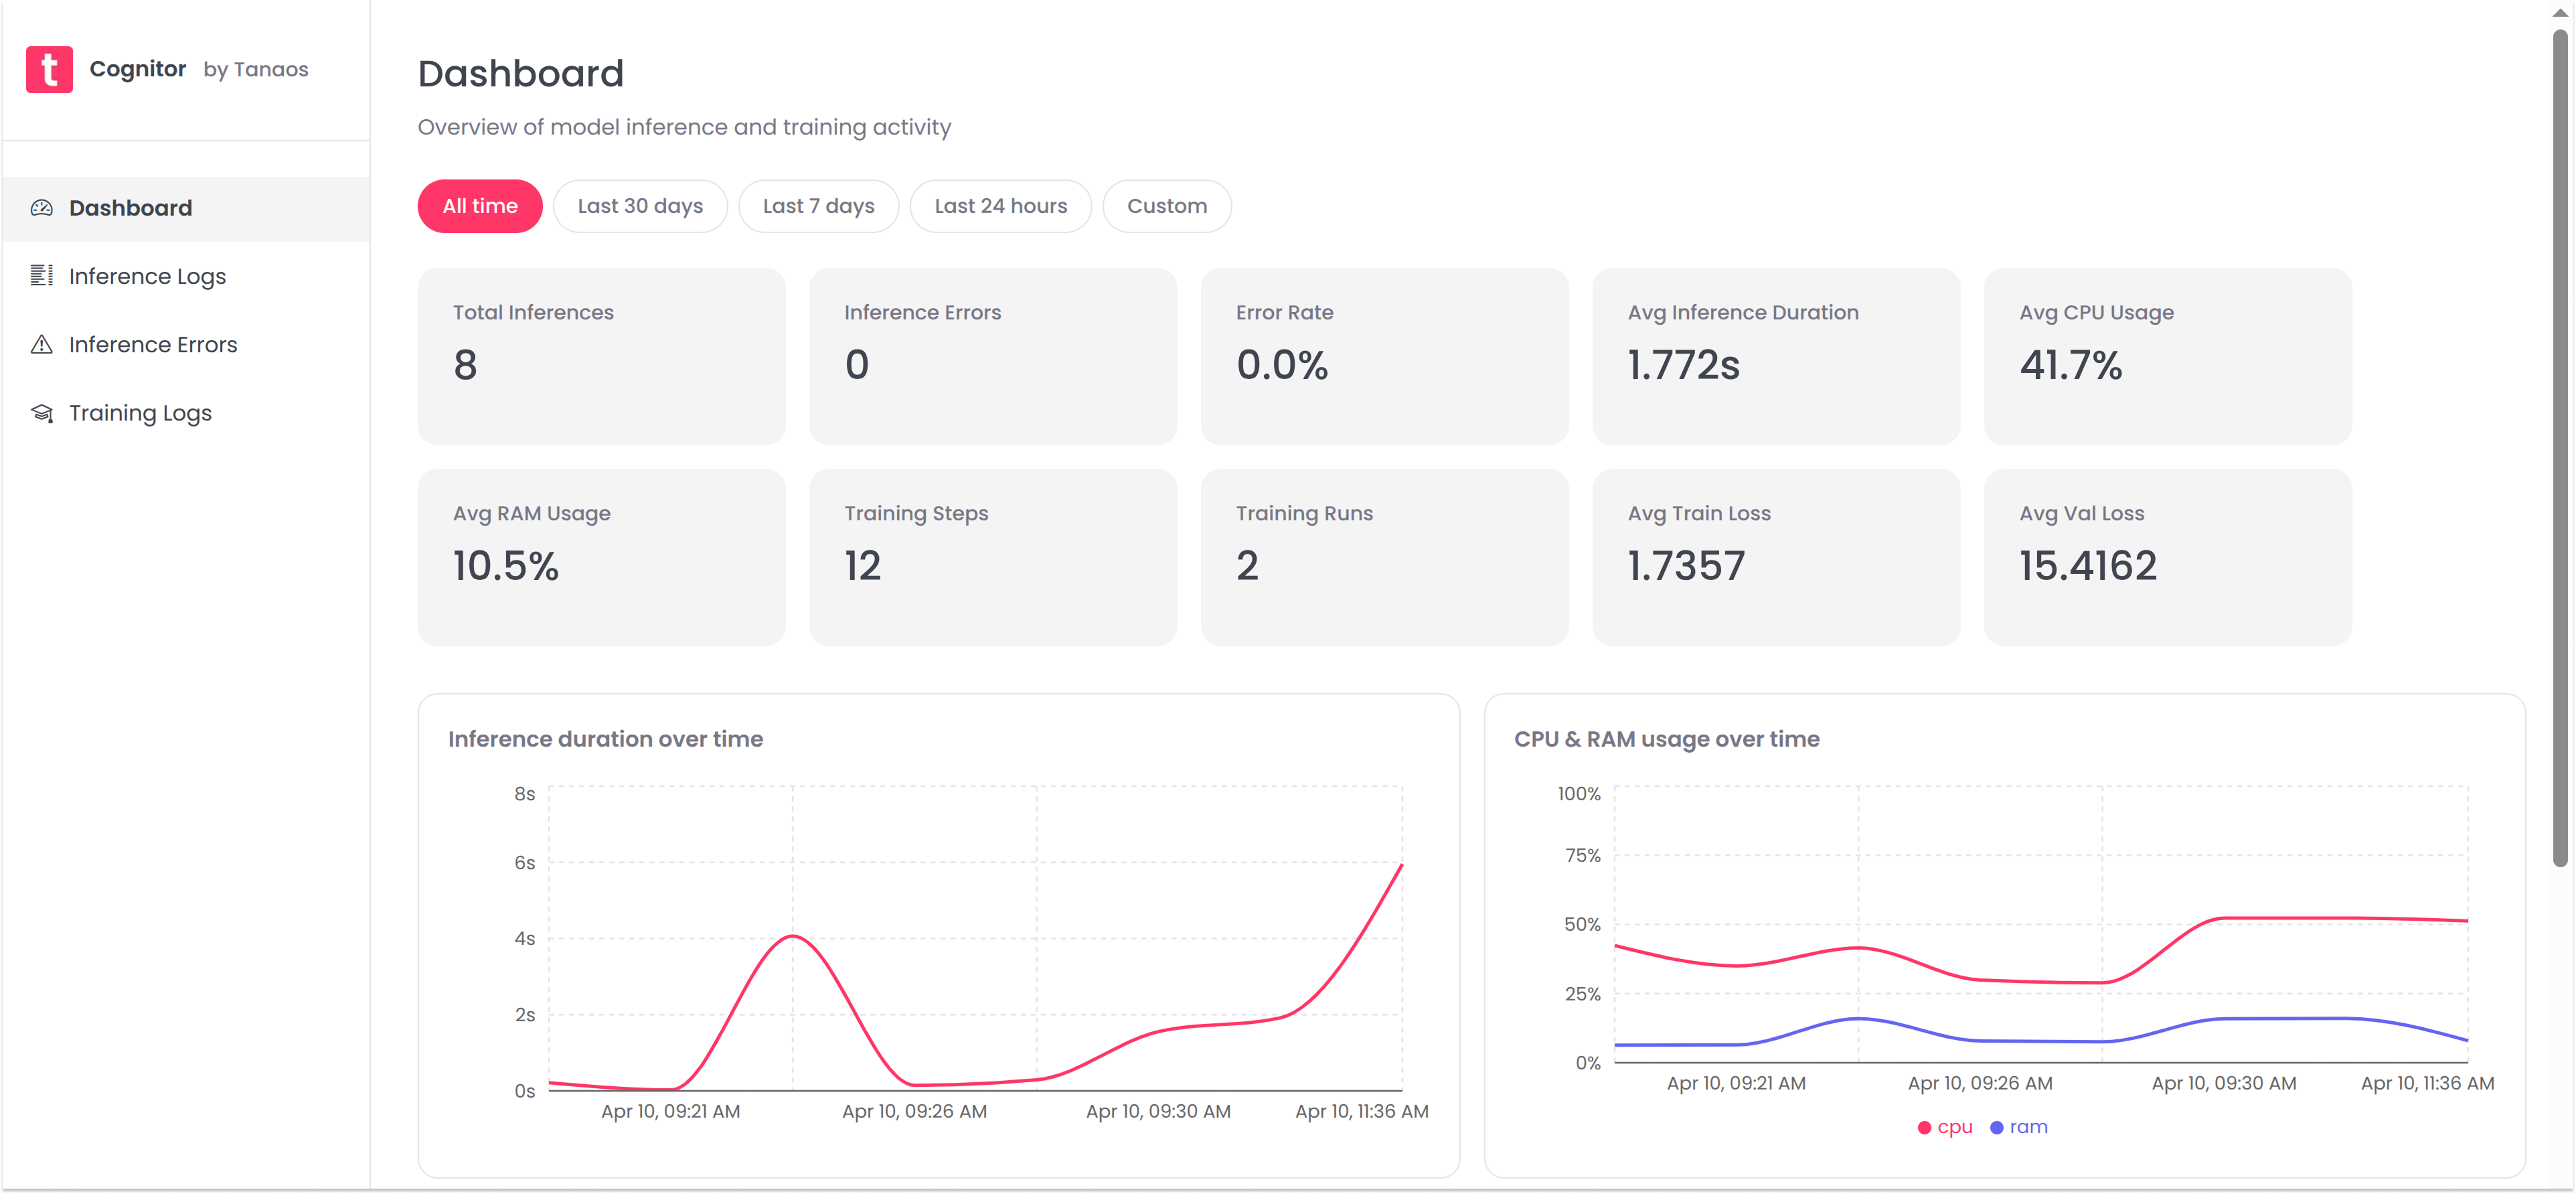
Task: Toggle the cpu legend dot in chart
Action: click(x=1924, y=1128)
